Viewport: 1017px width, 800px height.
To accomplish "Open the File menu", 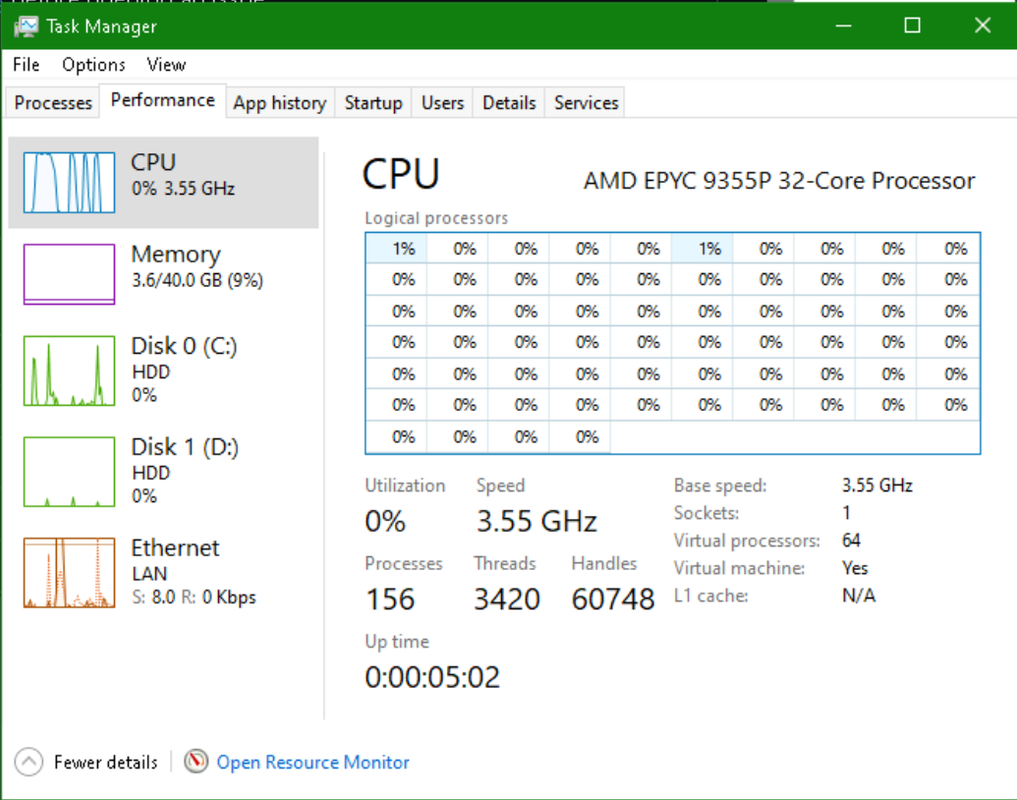I will 26,65.
